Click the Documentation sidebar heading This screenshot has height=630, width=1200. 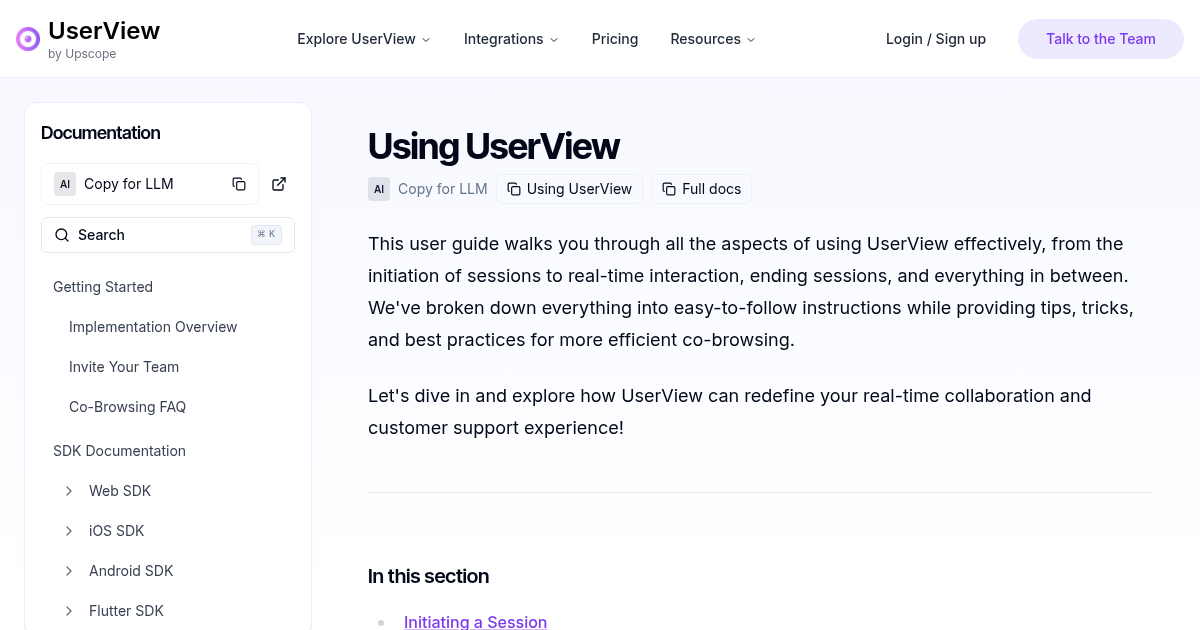100,133
